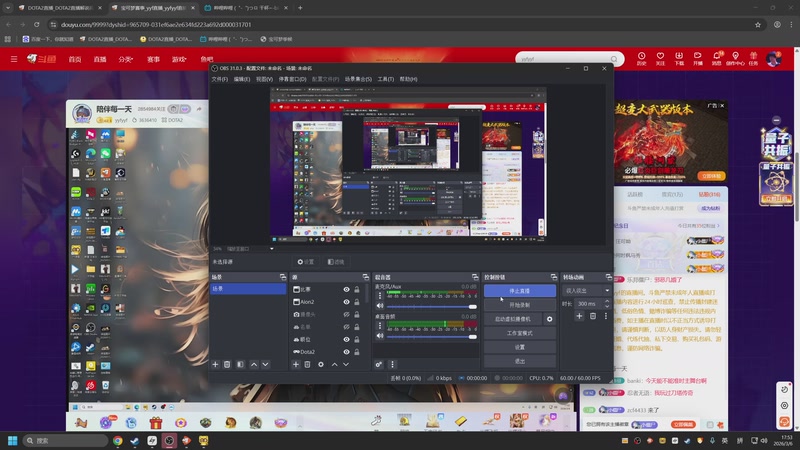The image size is (800, 450).
Task: Open Chrome from the taskbar
Action: [x=118, y=441]
